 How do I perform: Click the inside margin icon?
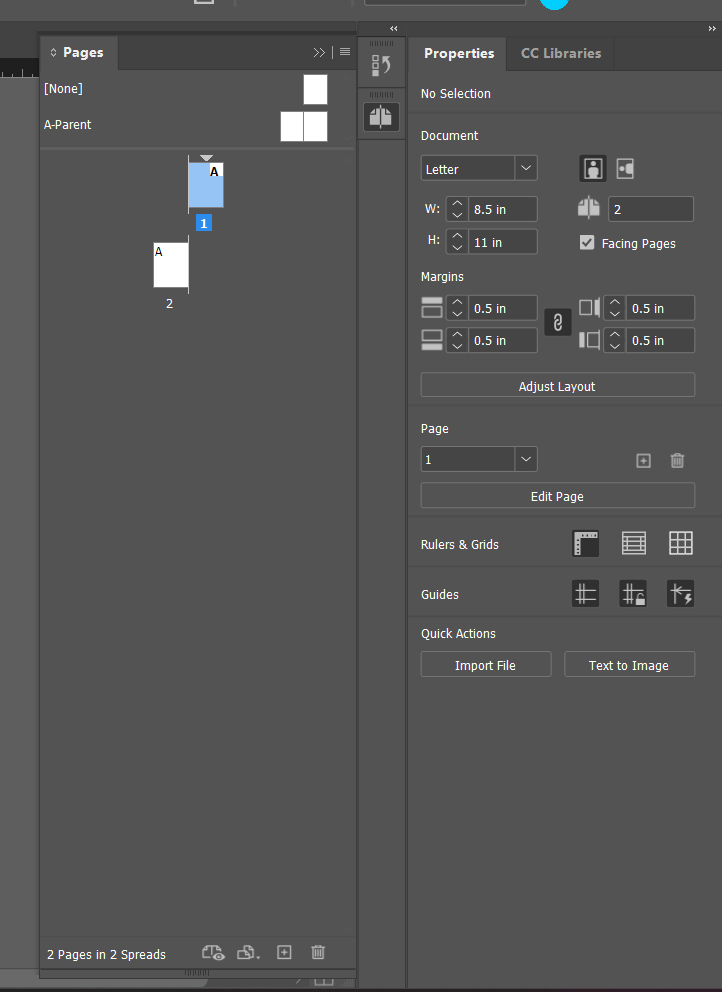click(589, 307)
